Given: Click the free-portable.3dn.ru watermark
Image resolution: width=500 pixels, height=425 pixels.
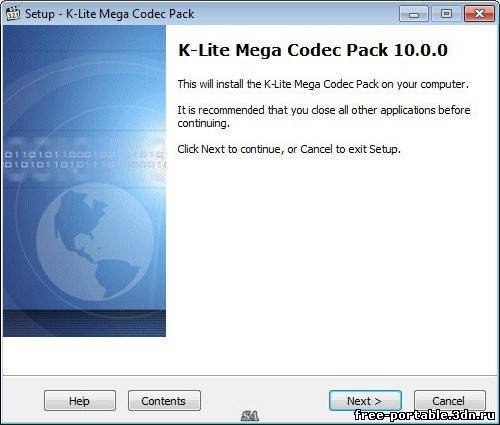Looking at the screenshot, I should tap(425, 415).
